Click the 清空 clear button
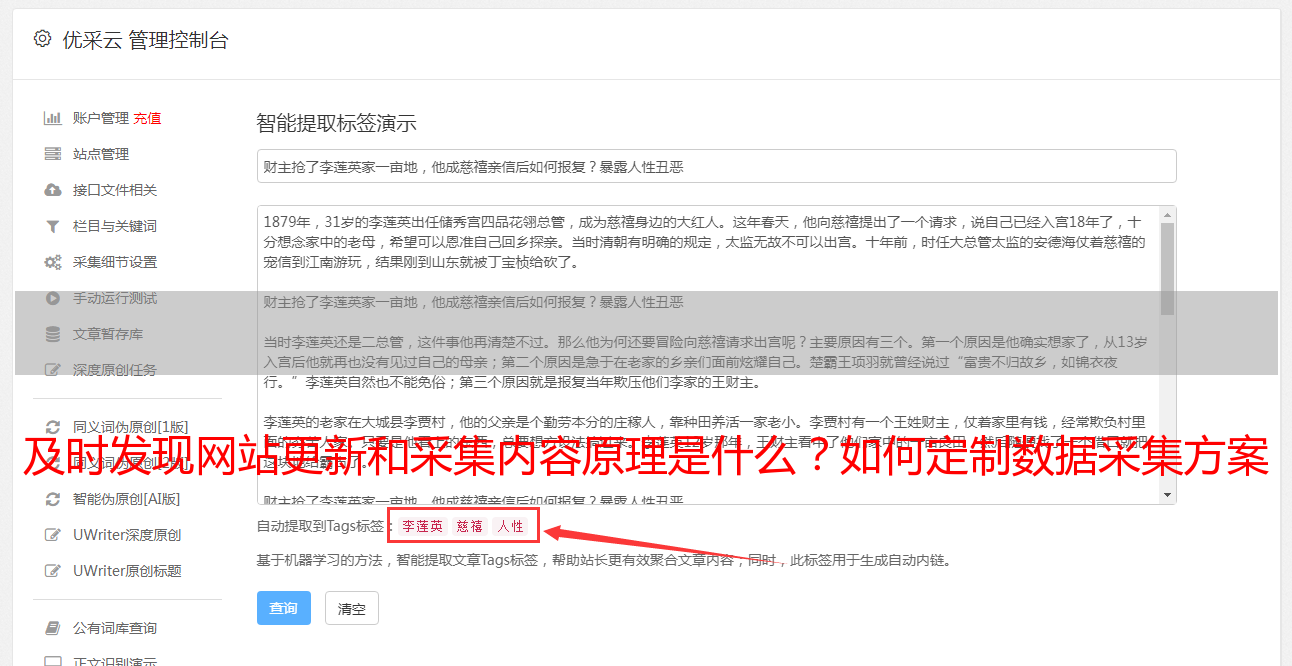 (x=352, y=608)
